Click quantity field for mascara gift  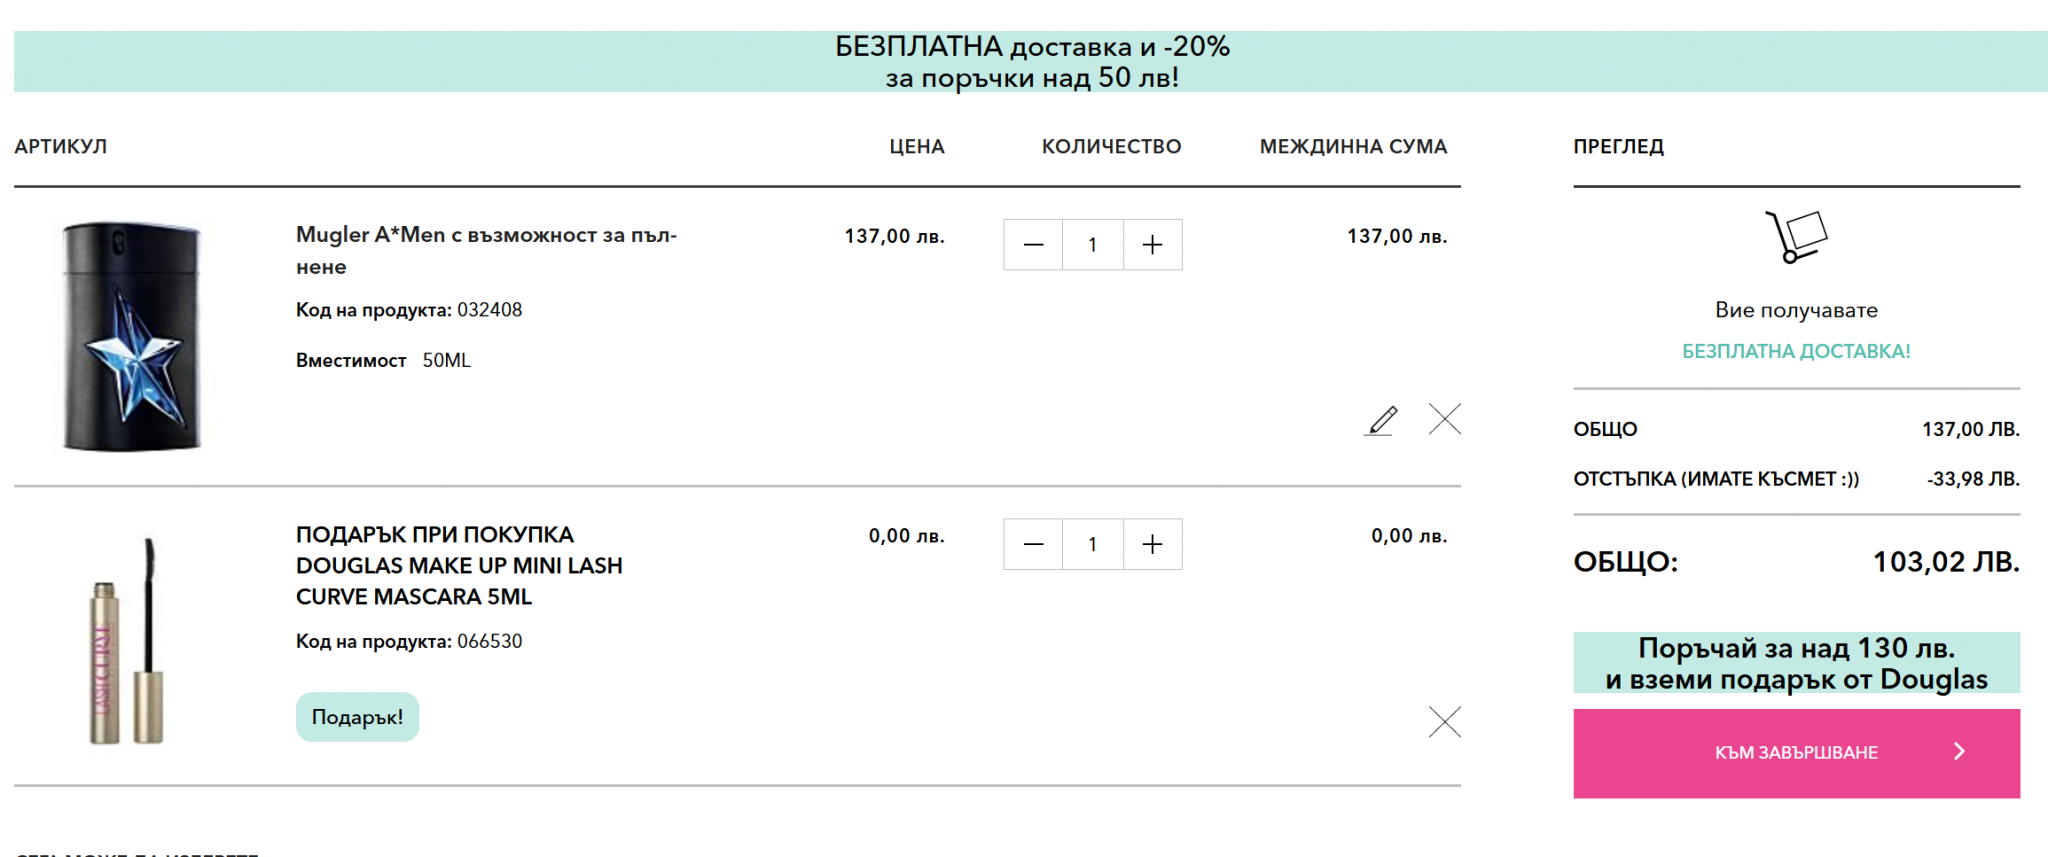[x=1093, y=544]
